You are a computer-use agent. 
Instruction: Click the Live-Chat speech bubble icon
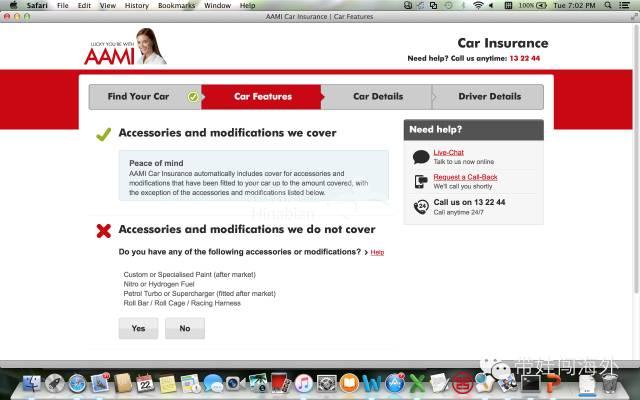421,157
